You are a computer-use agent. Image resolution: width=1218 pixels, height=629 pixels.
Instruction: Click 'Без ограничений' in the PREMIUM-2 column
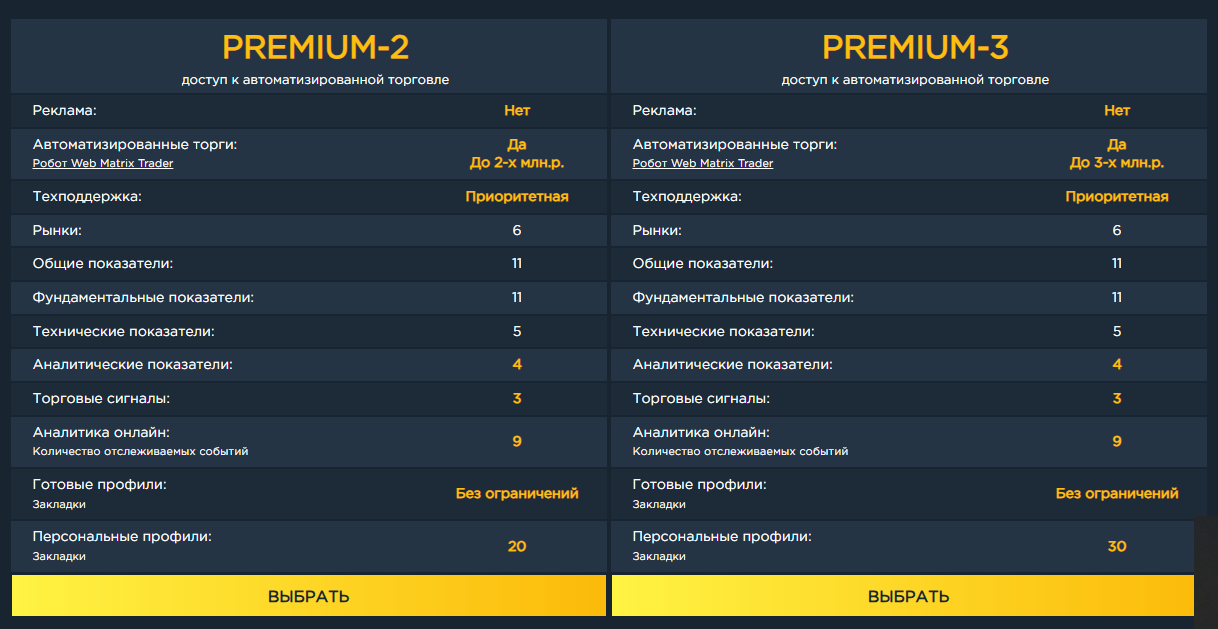coord(517,493)
